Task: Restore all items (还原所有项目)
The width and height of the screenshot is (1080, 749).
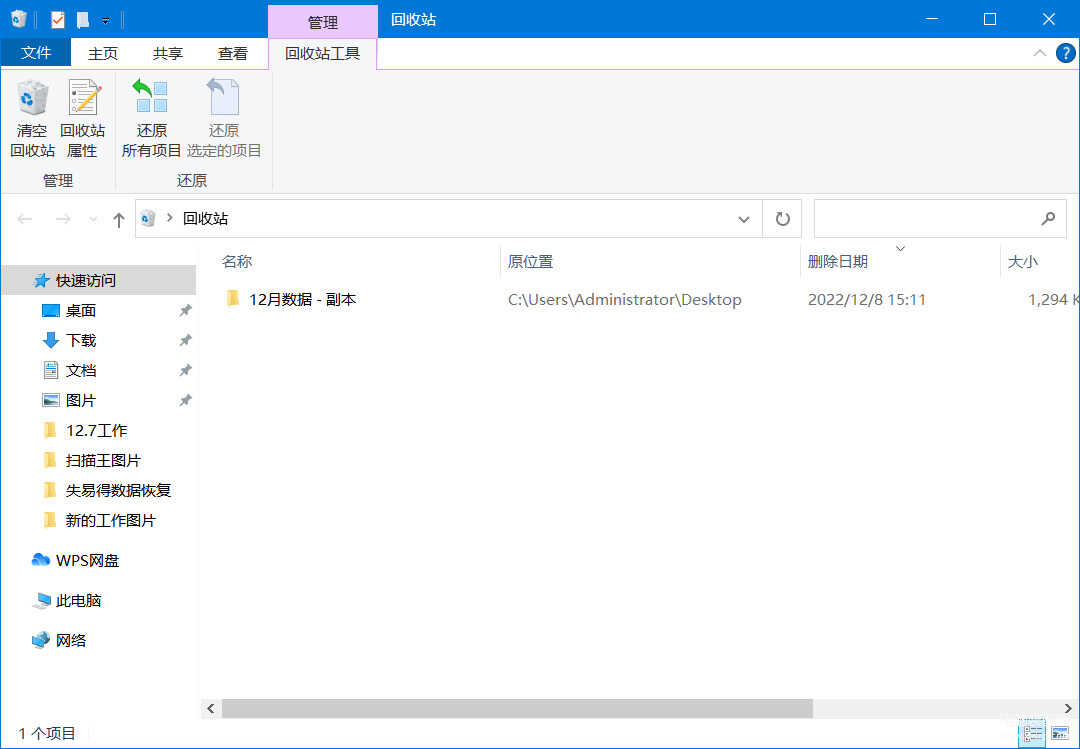Action: 152,119
